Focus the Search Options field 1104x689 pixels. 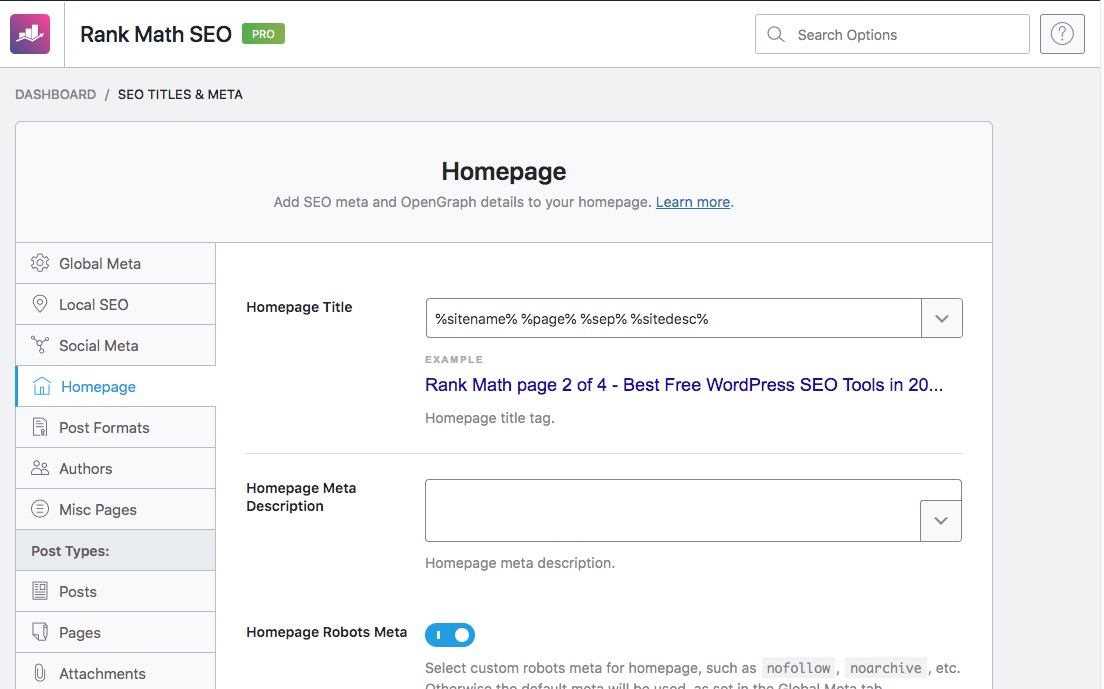905,34
